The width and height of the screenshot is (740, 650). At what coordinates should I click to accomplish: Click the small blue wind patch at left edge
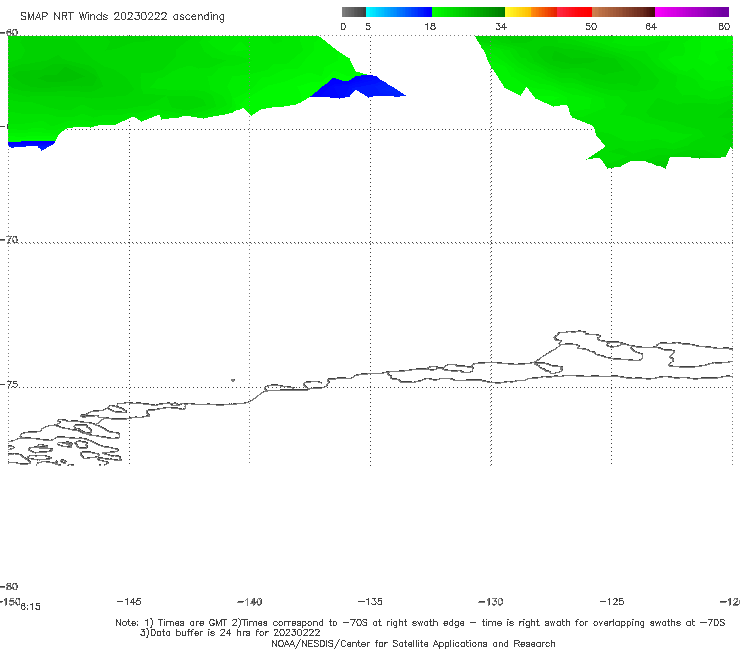[x=31, y=145]
